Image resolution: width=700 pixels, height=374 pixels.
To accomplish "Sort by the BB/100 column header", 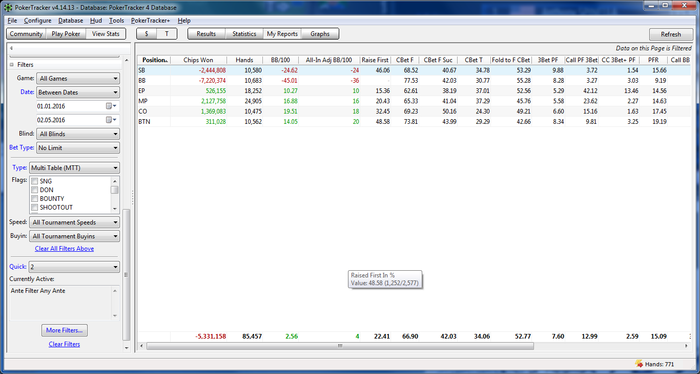I will [280, 60].
